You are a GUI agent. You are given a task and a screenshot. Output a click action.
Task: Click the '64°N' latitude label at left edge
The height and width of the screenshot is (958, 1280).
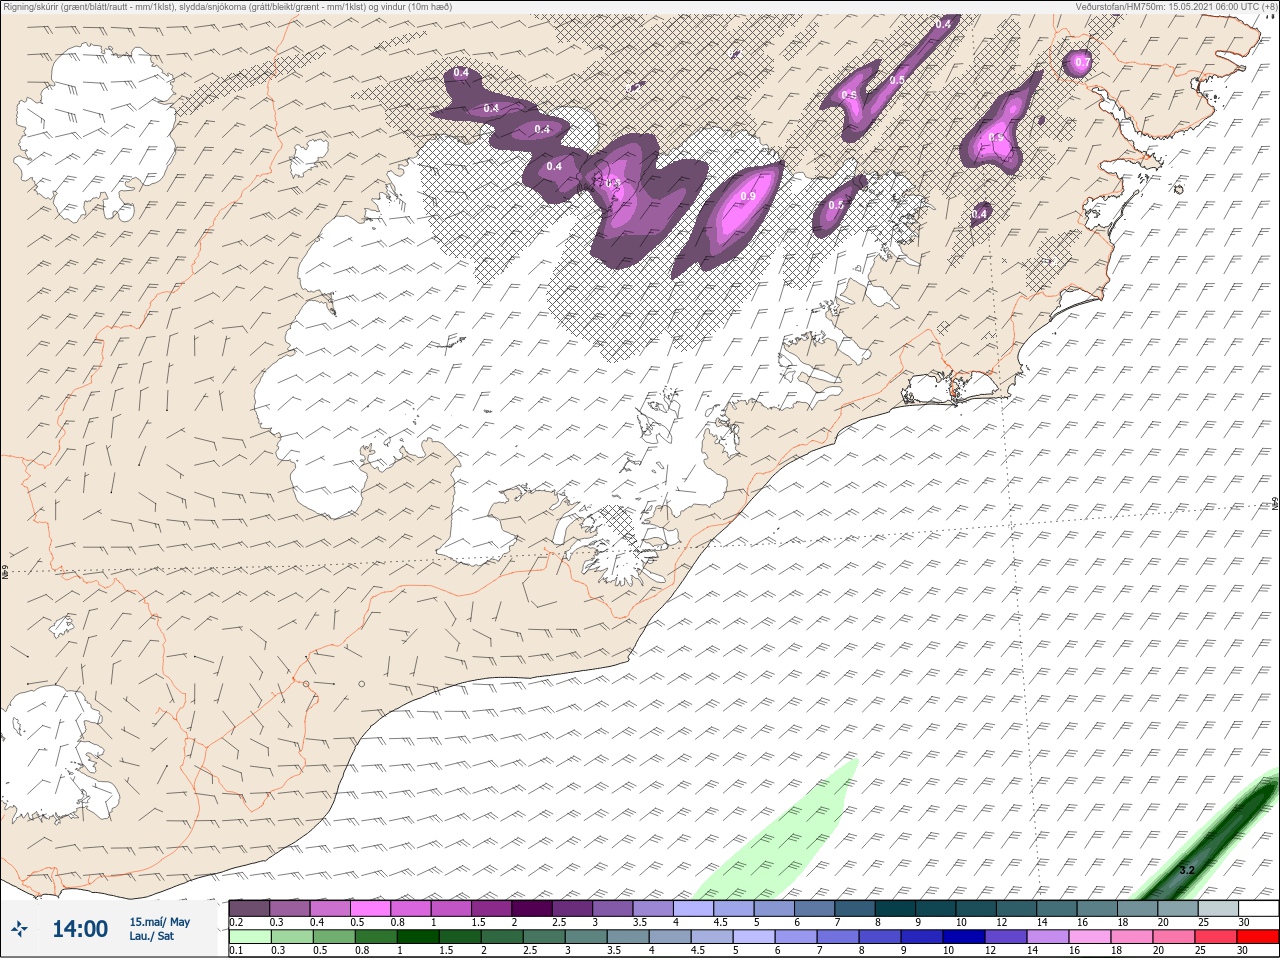(5, 573)
